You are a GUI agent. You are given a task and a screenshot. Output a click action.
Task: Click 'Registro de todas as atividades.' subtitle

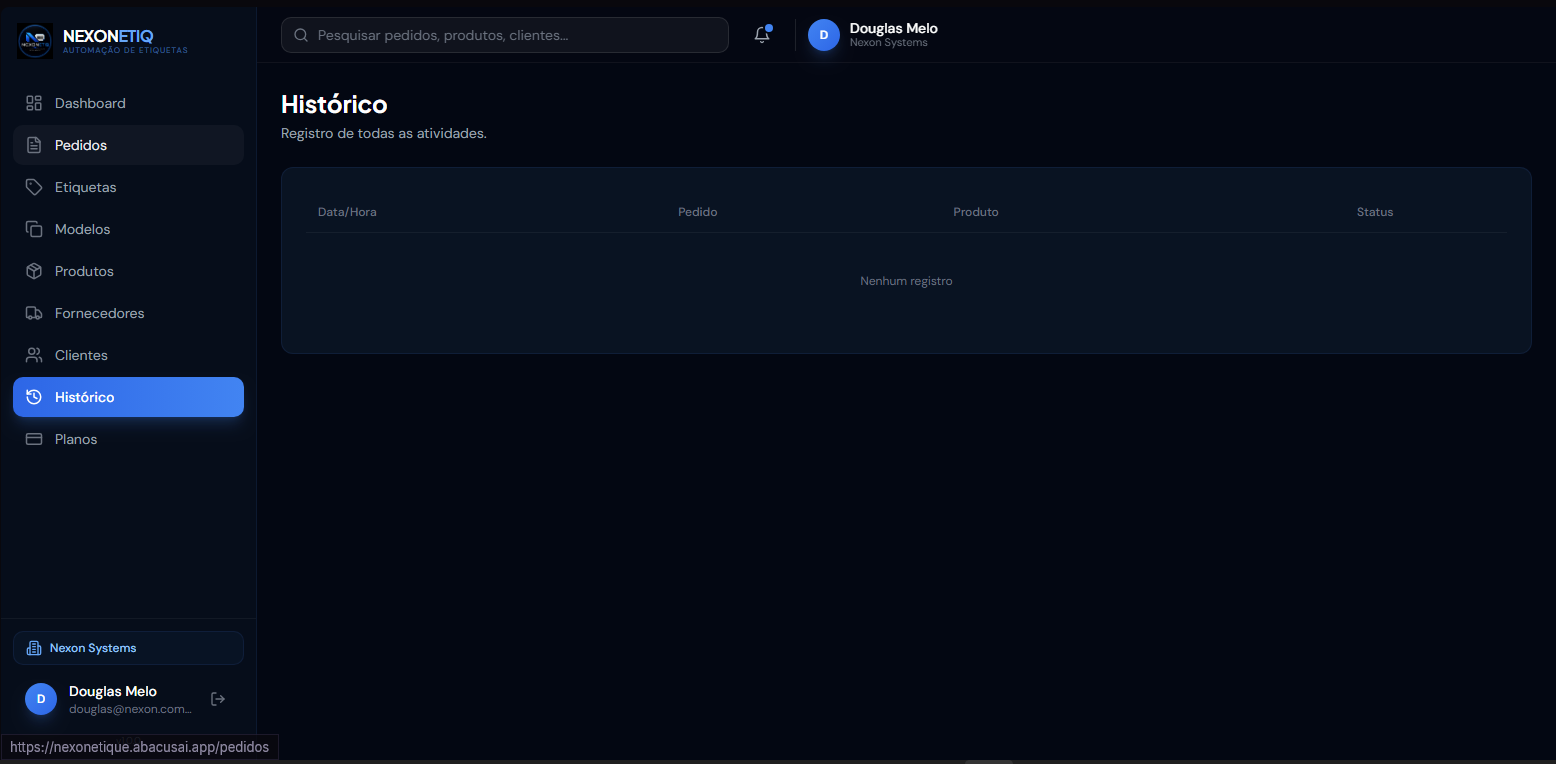[384, 133]
